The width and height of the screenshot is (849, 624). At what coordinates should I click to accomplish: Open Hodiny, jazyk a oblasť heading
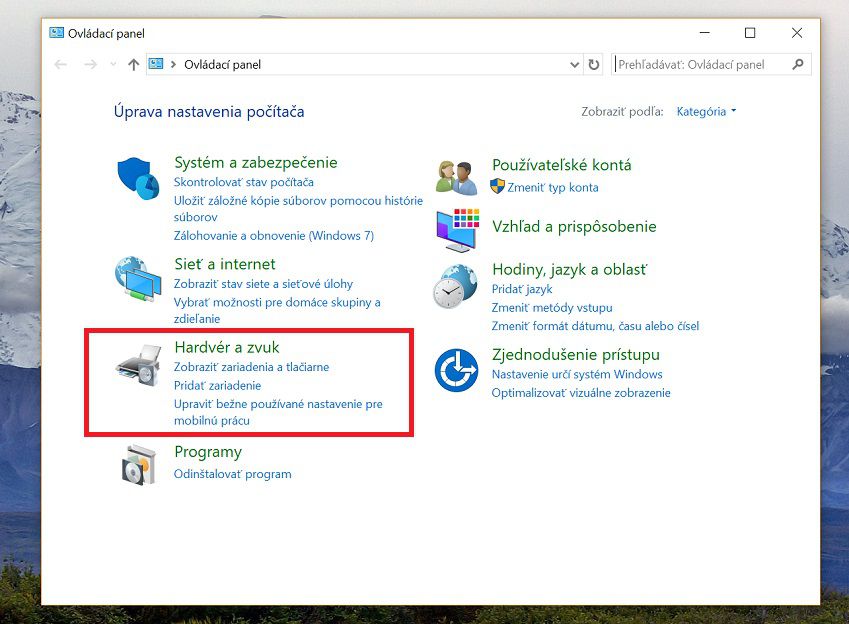tap(570, 269)
